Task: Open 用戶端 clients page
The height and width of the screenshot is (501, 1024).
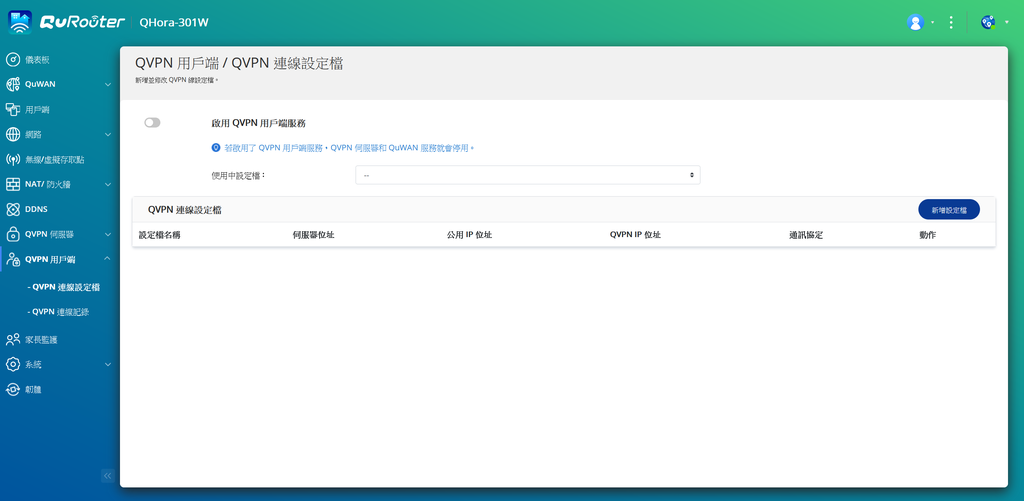Action: [37, 110]
